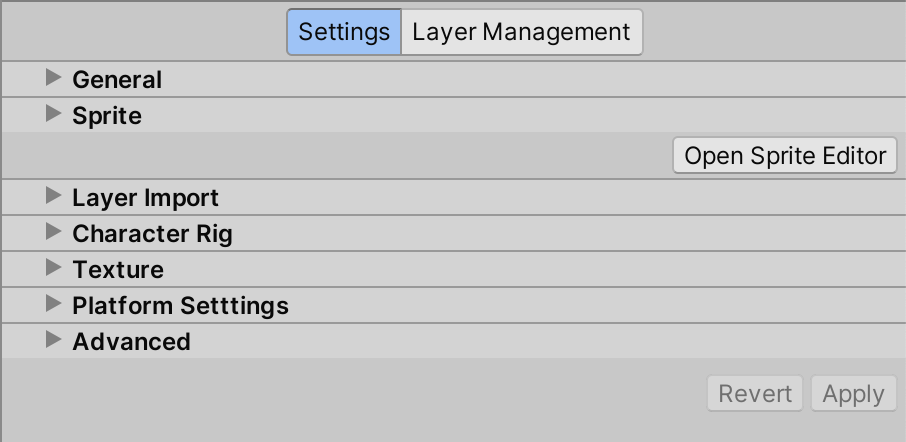The width and height of the screenshot is (906, 442).
Task: Select the Layer Import header text
Action: (145, 197)
